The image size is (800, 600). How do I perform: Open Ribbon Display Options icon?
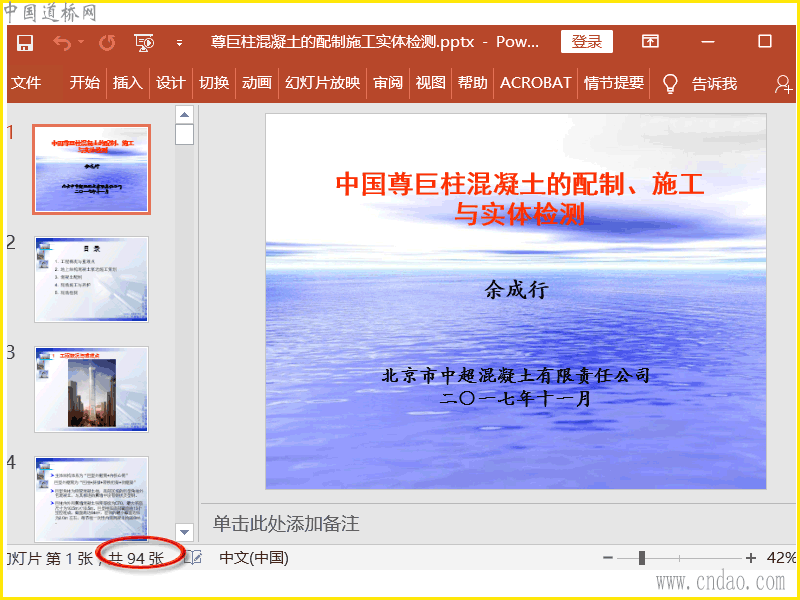(650, 41)
